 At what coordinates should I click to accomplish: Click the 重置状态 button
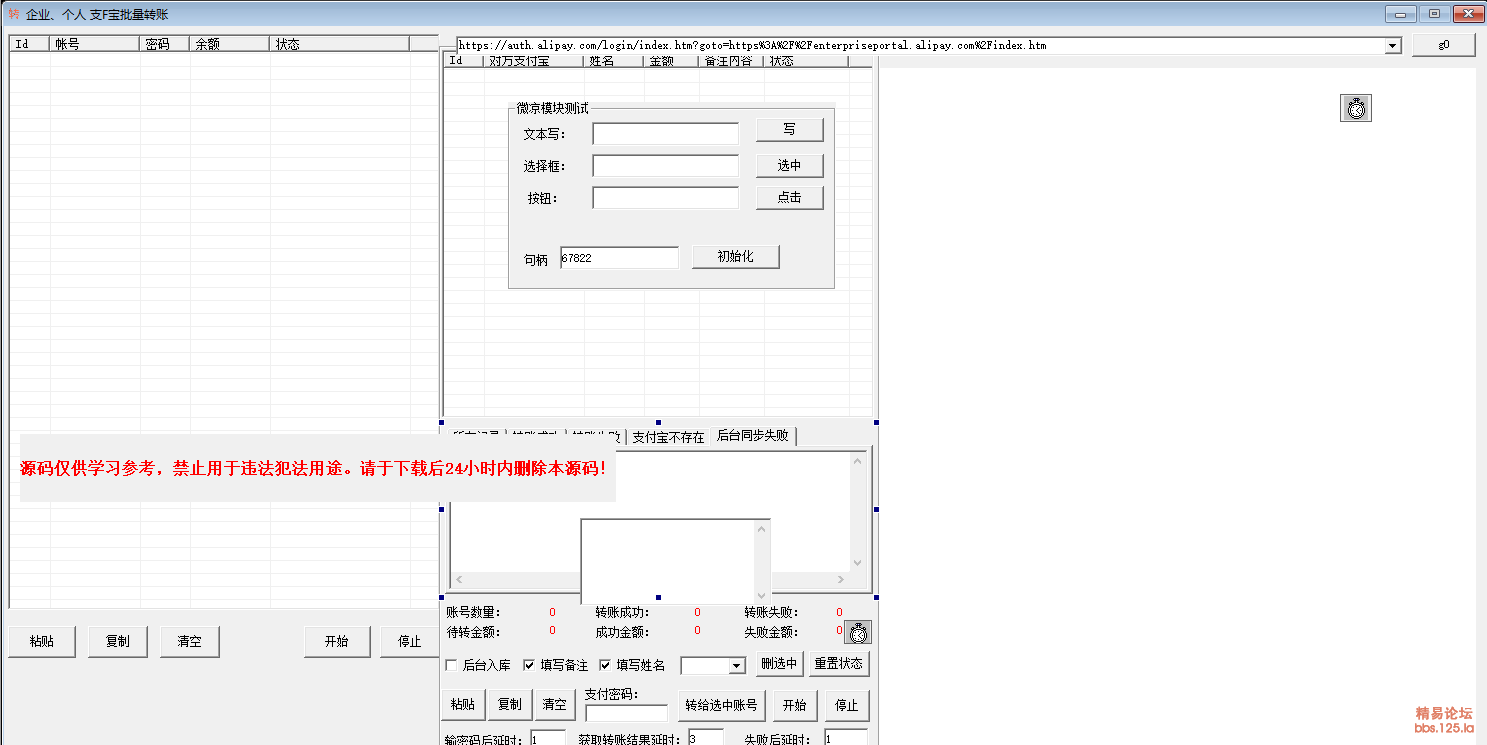click(x=838, y=663)
